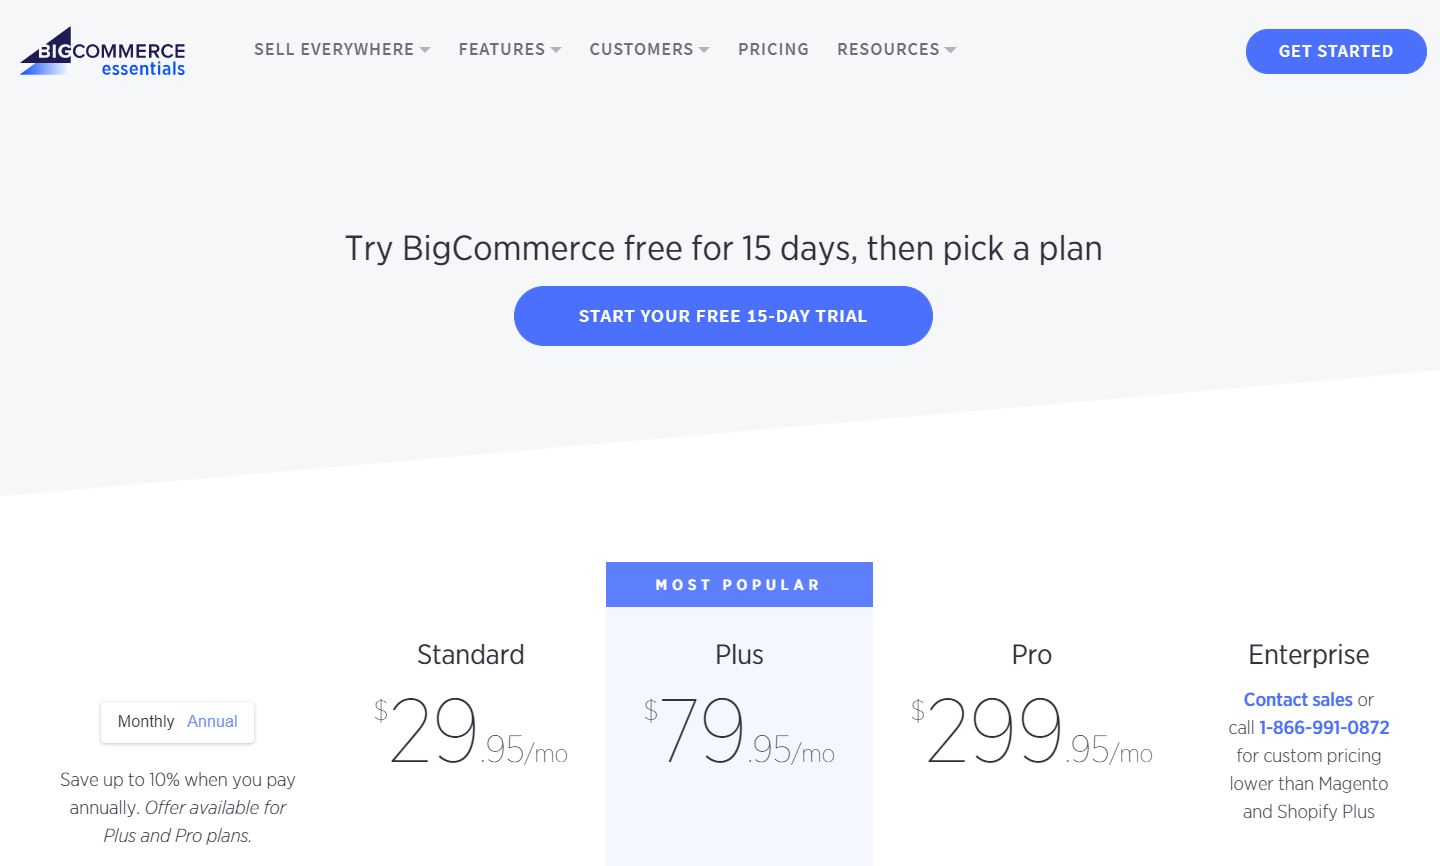Image resolution: width=1440 pixels, height=866 pixels.
Task: Click the Try BigCommerce free headline
Action: (722, 248)
